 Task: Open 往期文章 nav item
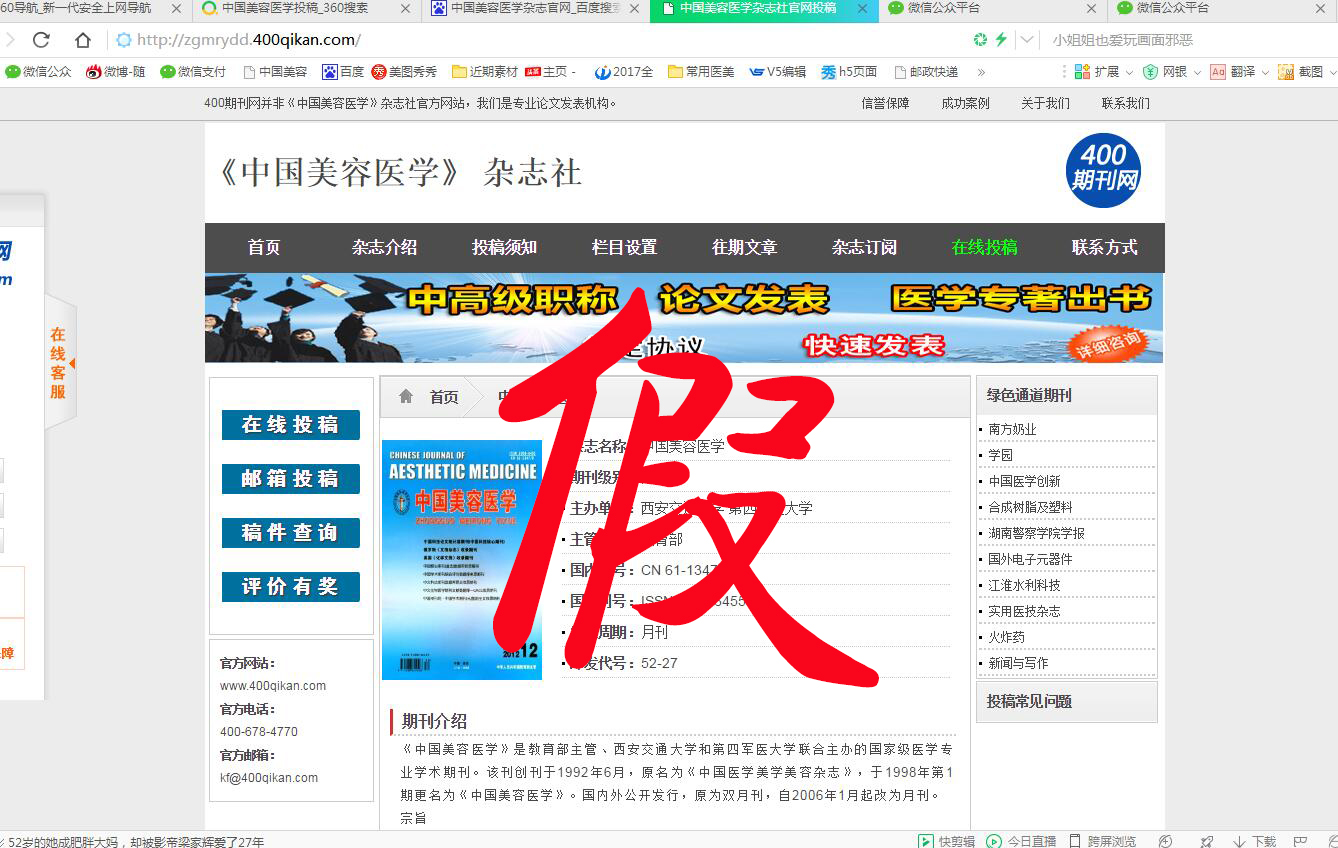coord(744,248)
